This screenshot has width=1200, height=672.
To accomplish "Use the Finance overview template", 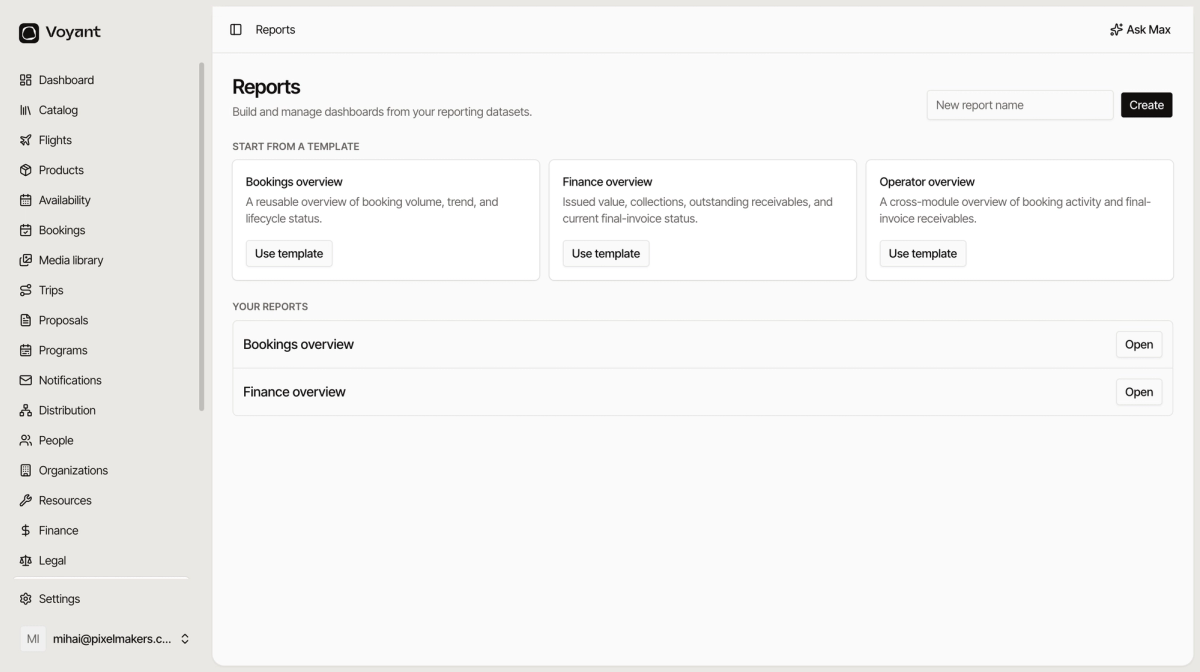I will tap(606, 254).
